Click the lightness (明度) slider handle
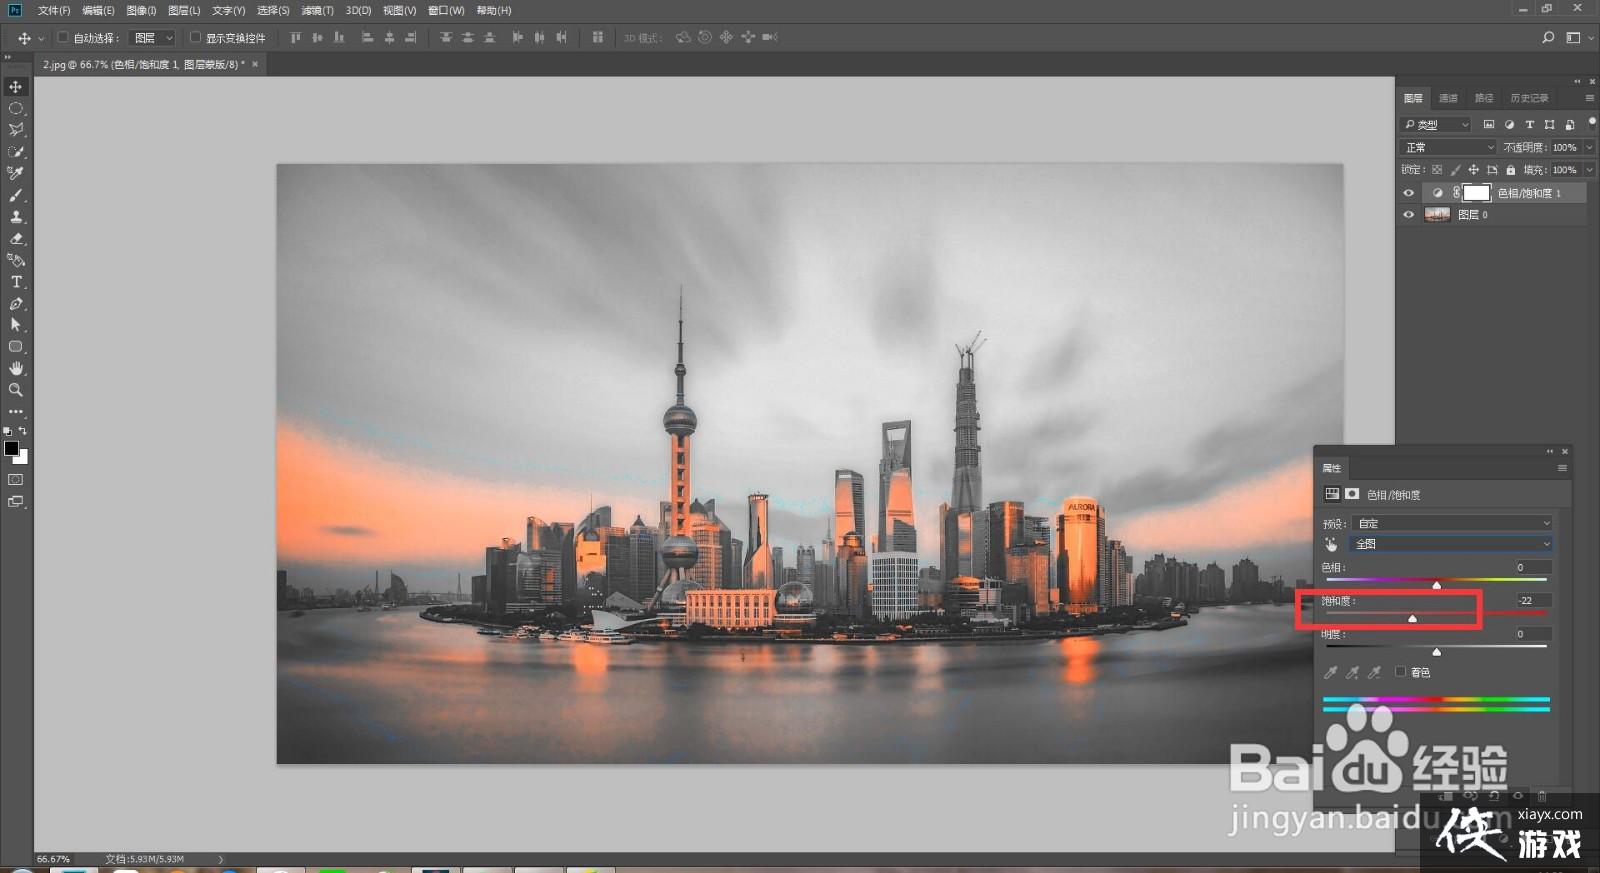Screen dimensions: 1600x873 (1437, 652)
